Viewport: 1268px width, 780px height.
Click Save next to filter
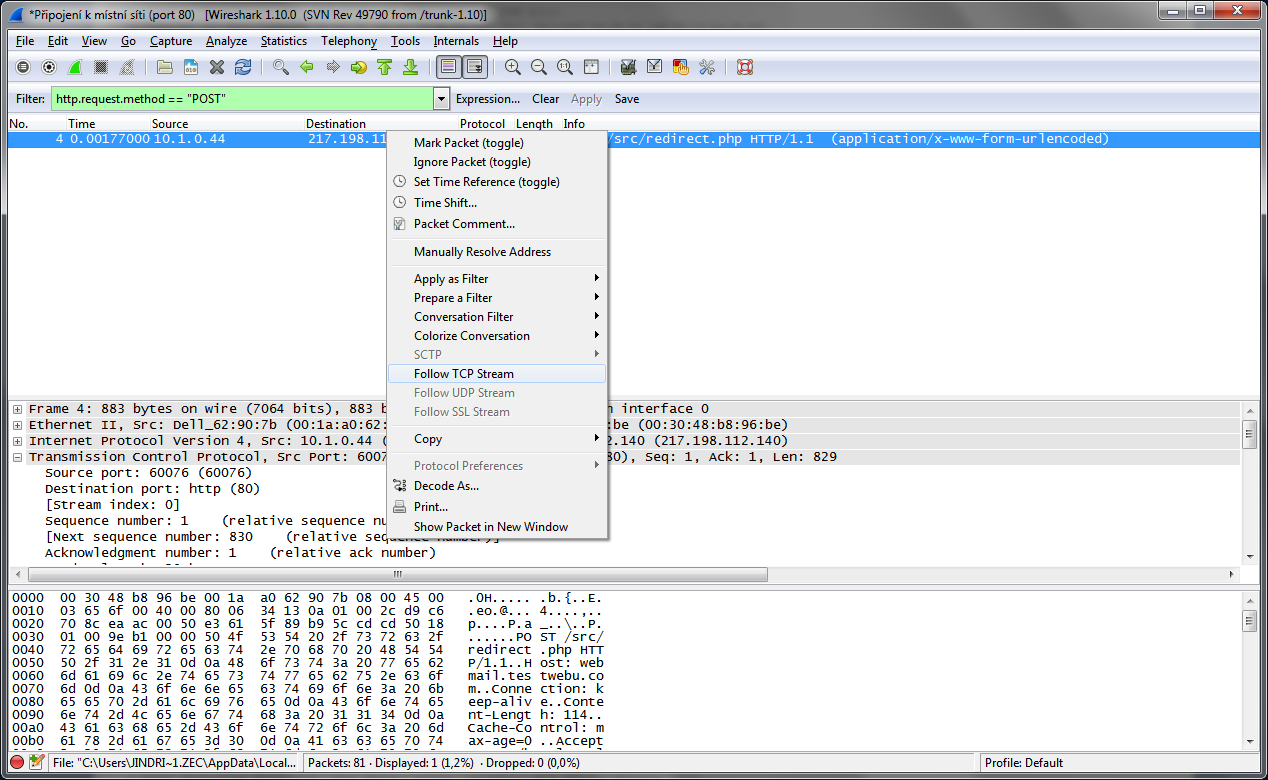[627, 99]
